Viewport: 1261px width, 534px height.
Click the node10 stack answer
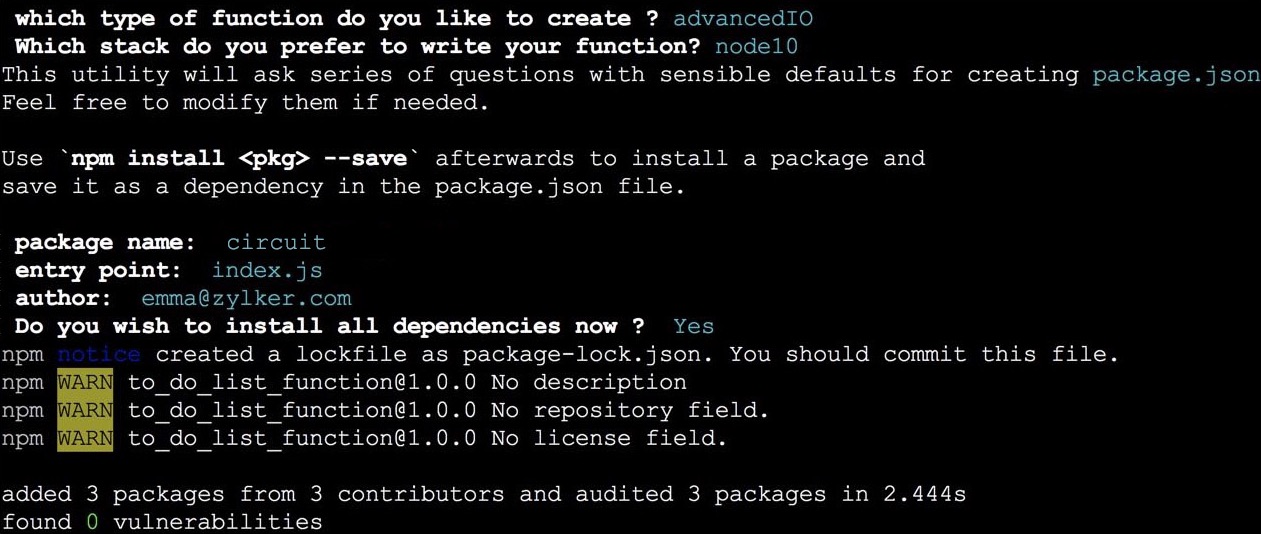[756, 46]
